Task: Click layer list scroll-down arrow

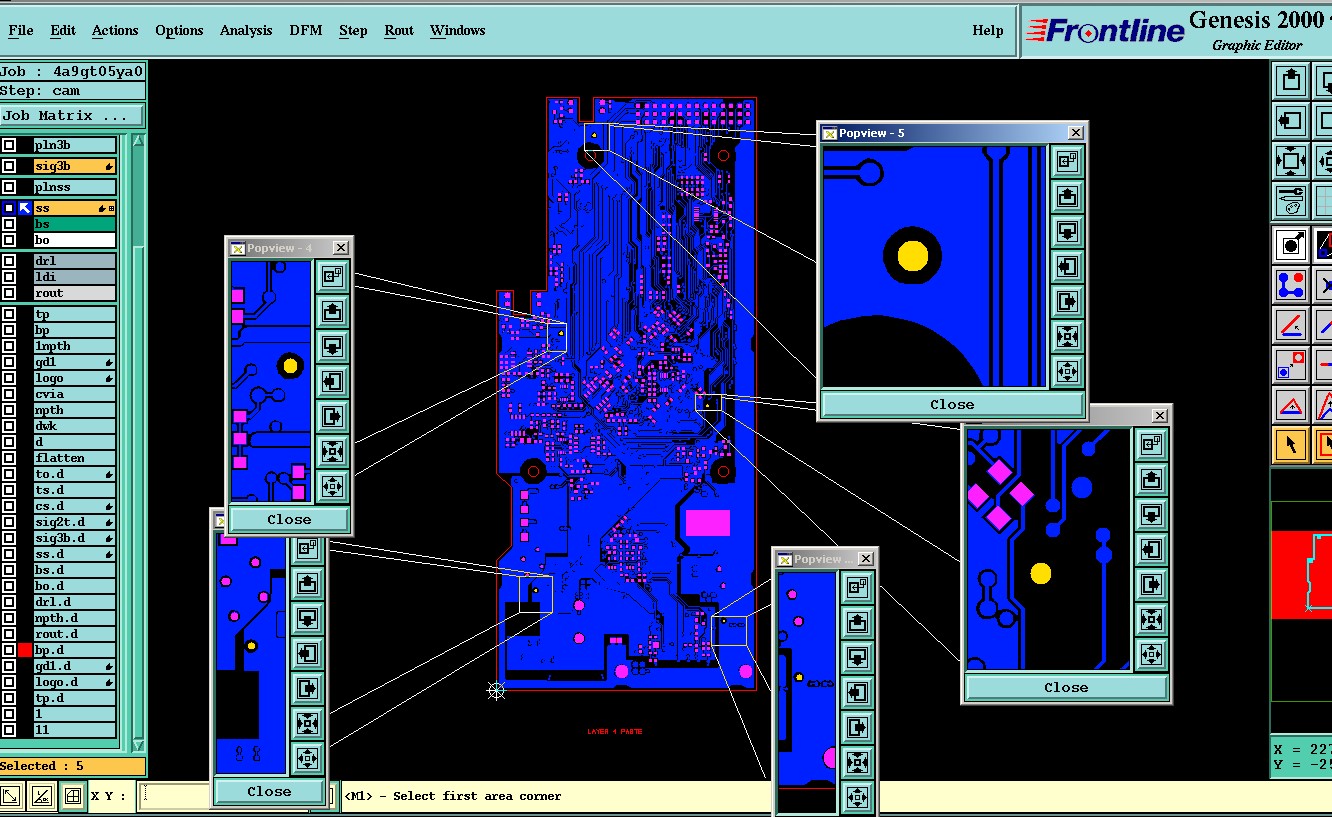Action: click(x=138, y=745)
